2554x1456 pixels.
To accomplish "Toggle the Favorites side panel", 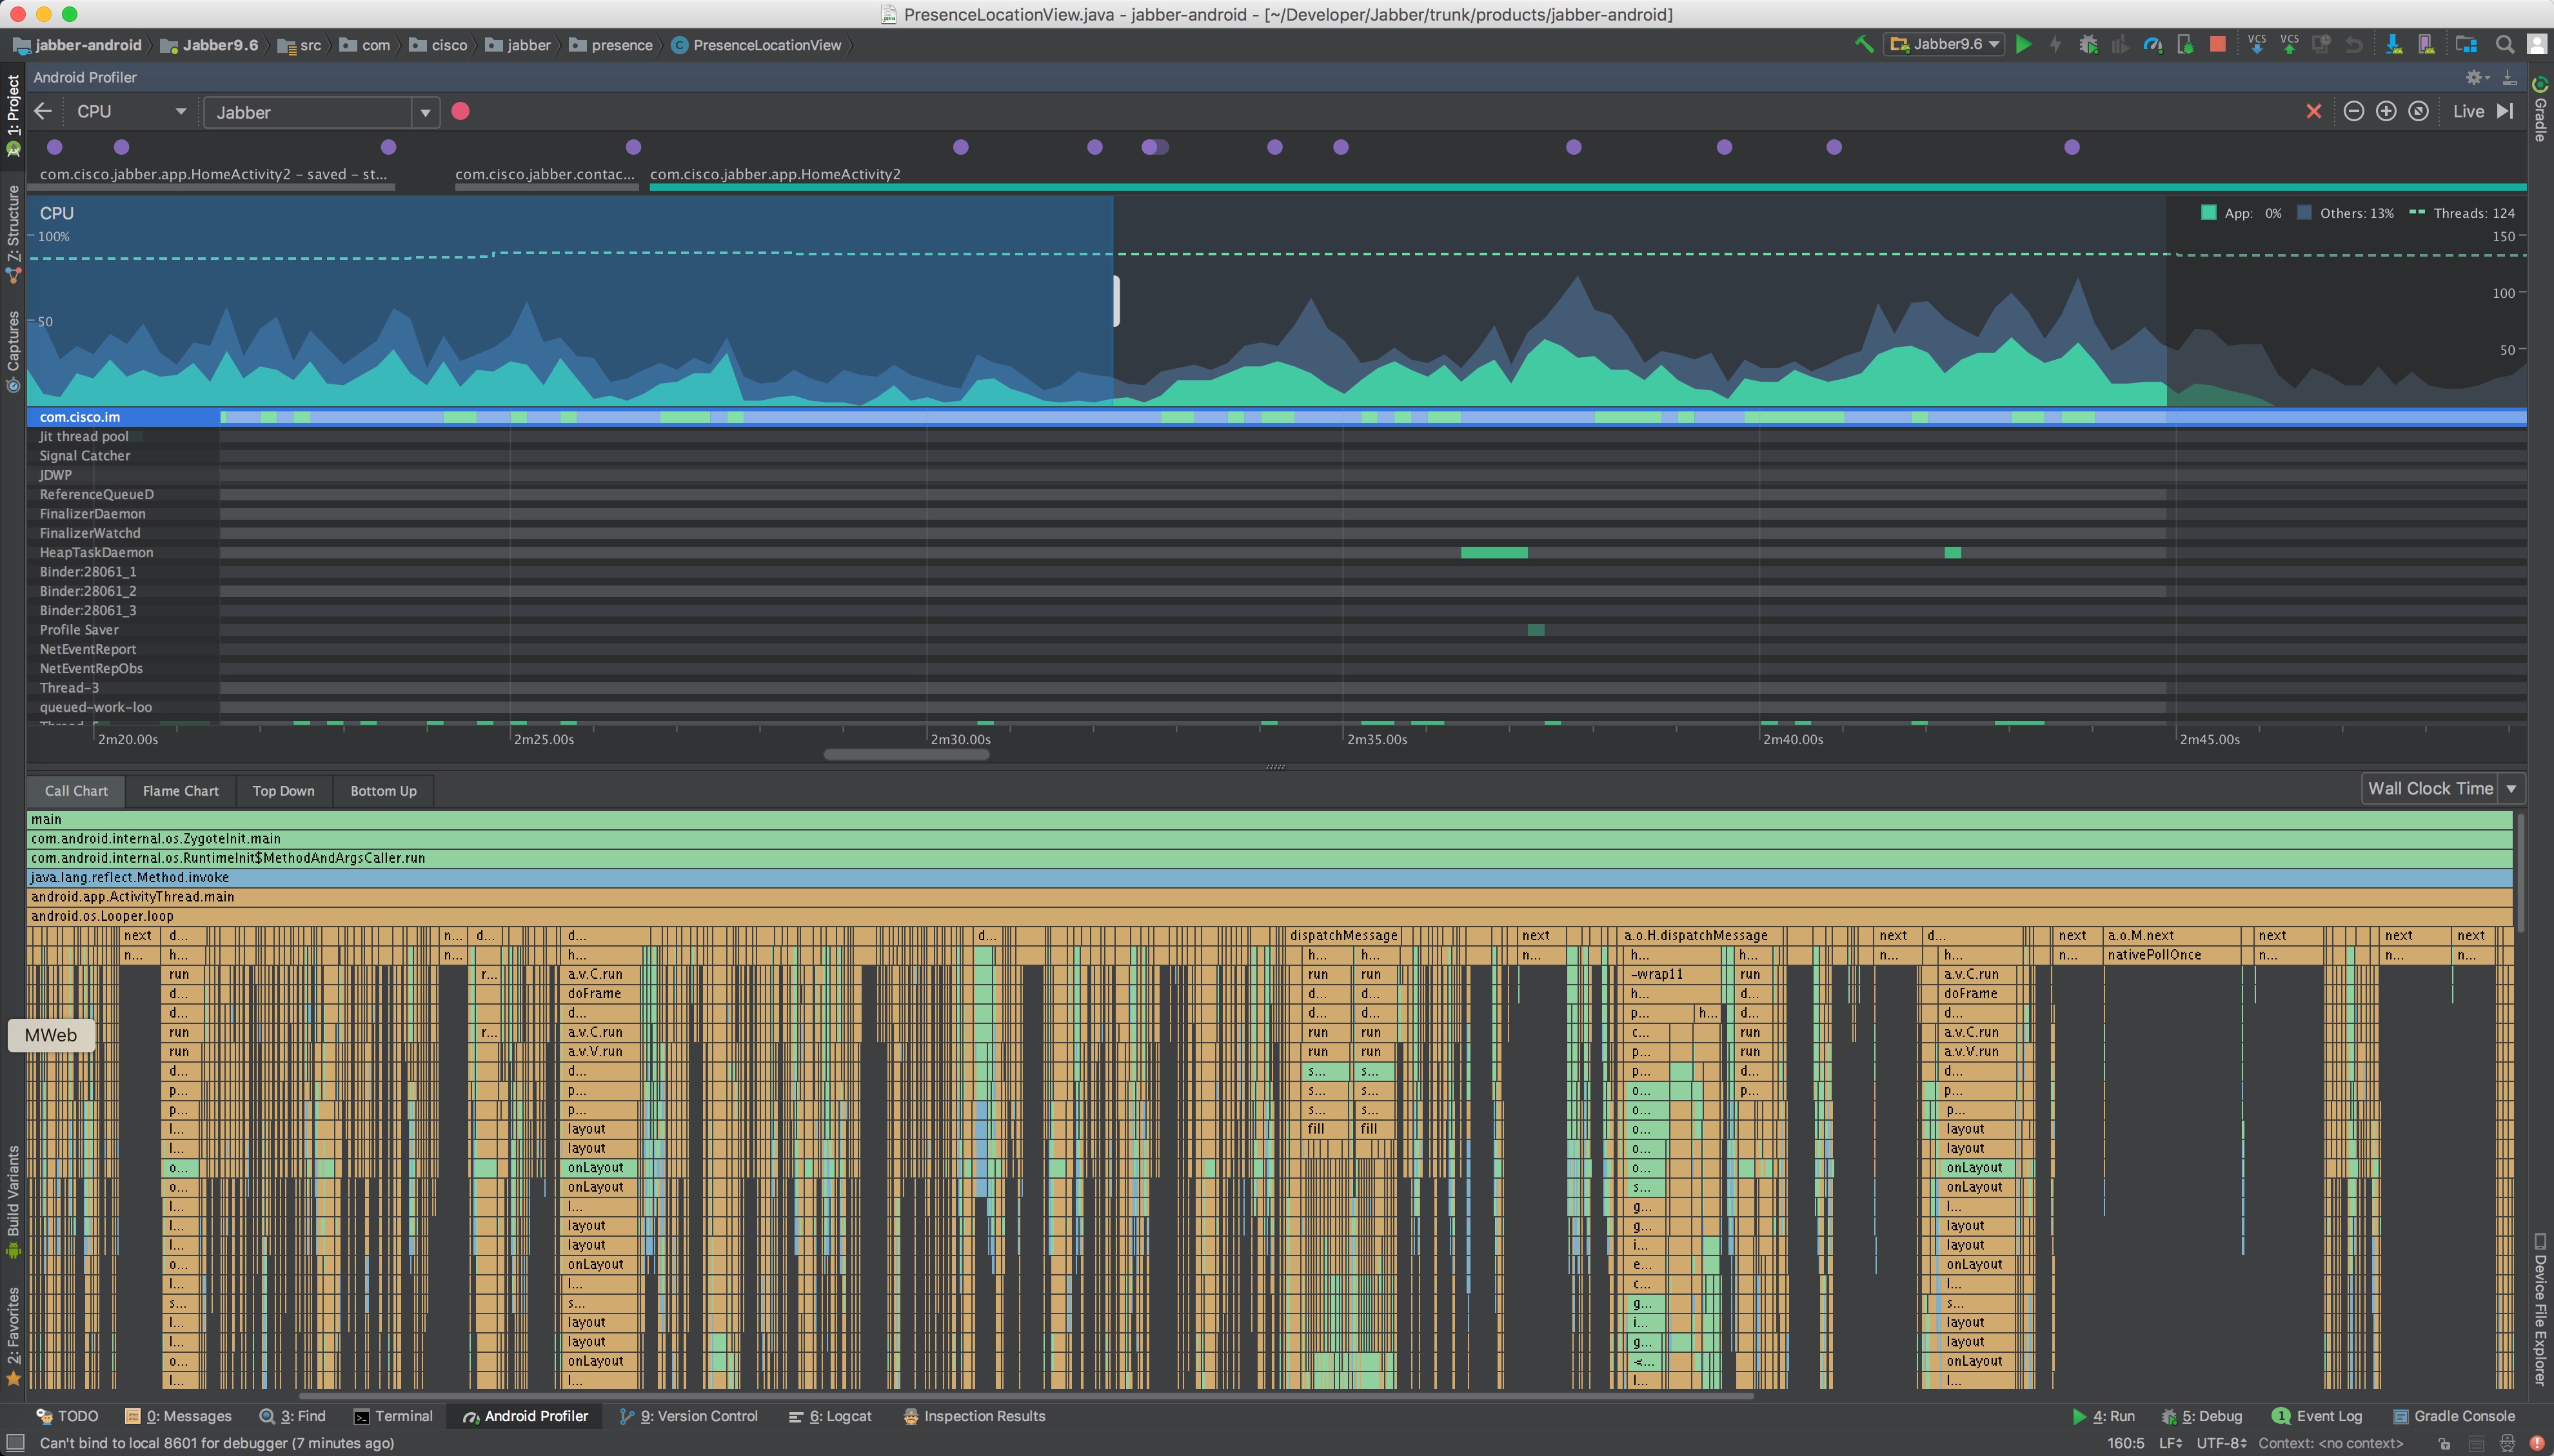I will (13, 1336).
